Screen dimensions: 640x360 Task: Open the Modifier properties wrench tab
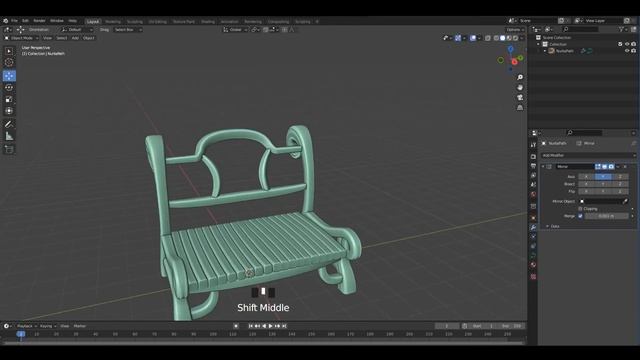533,227
